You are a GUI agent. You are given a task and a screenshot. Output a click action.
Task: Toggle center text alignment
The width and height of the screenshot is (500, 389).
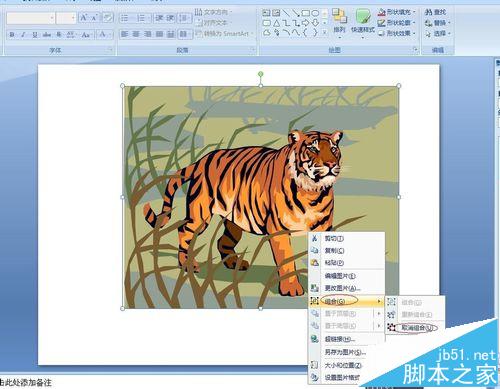coord(136,34)
